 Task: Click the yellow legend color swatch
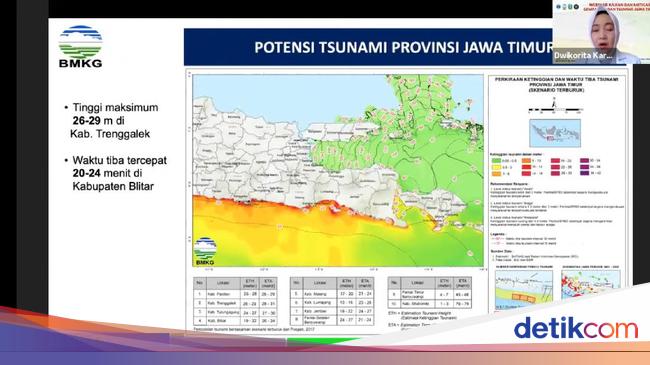[496, 167]
